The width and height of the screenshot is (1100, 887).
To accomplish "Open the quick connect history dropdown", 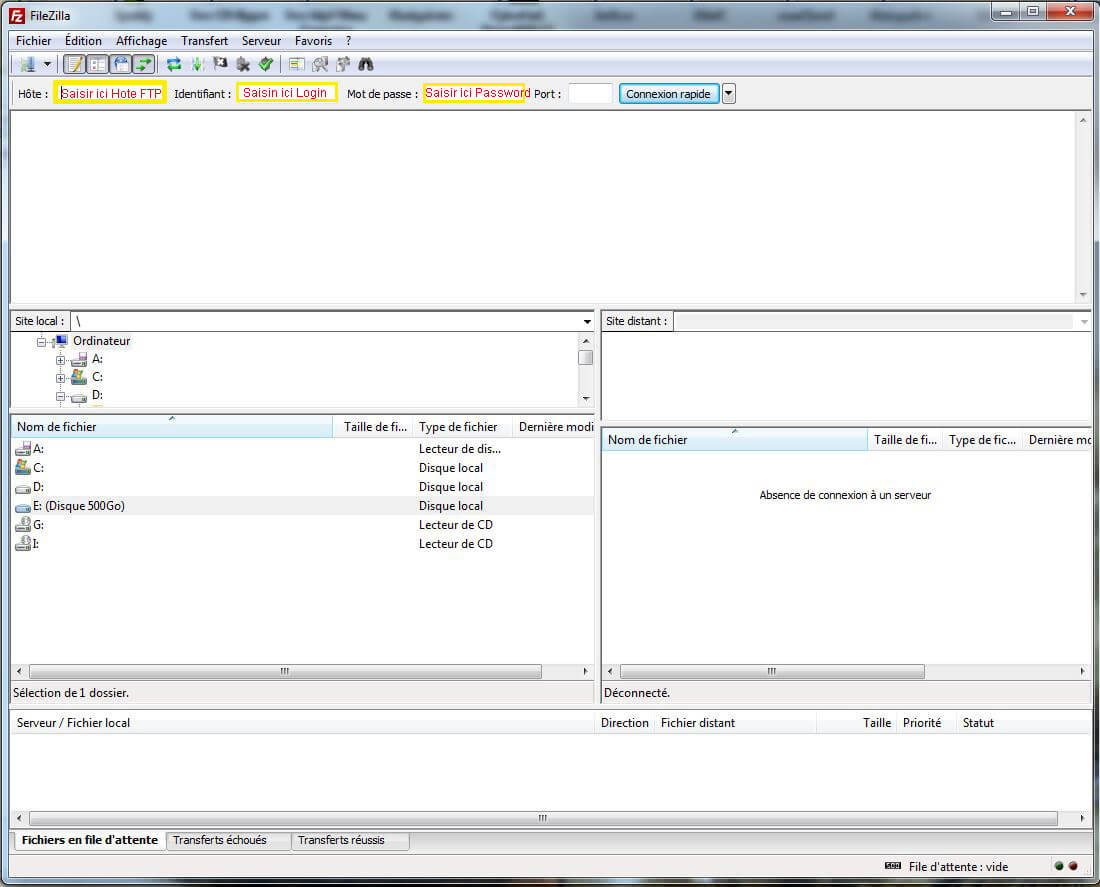I will 729,93.
